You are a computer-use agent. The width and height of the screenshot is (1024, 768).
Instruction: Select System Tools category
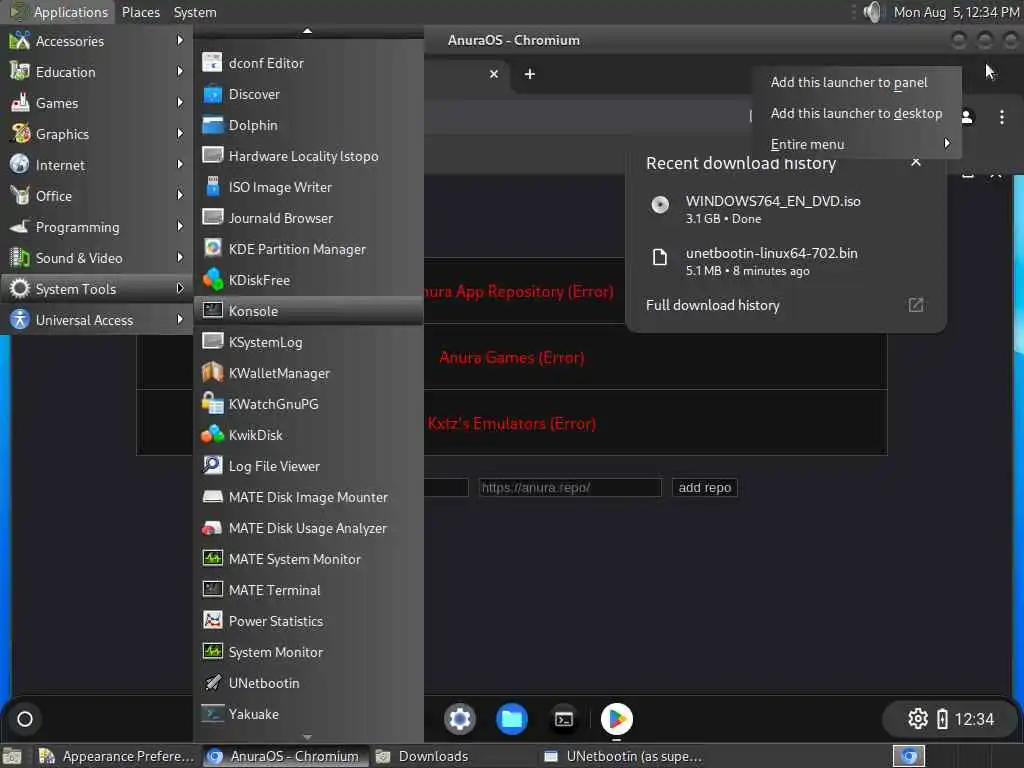(x=97, y=289)
